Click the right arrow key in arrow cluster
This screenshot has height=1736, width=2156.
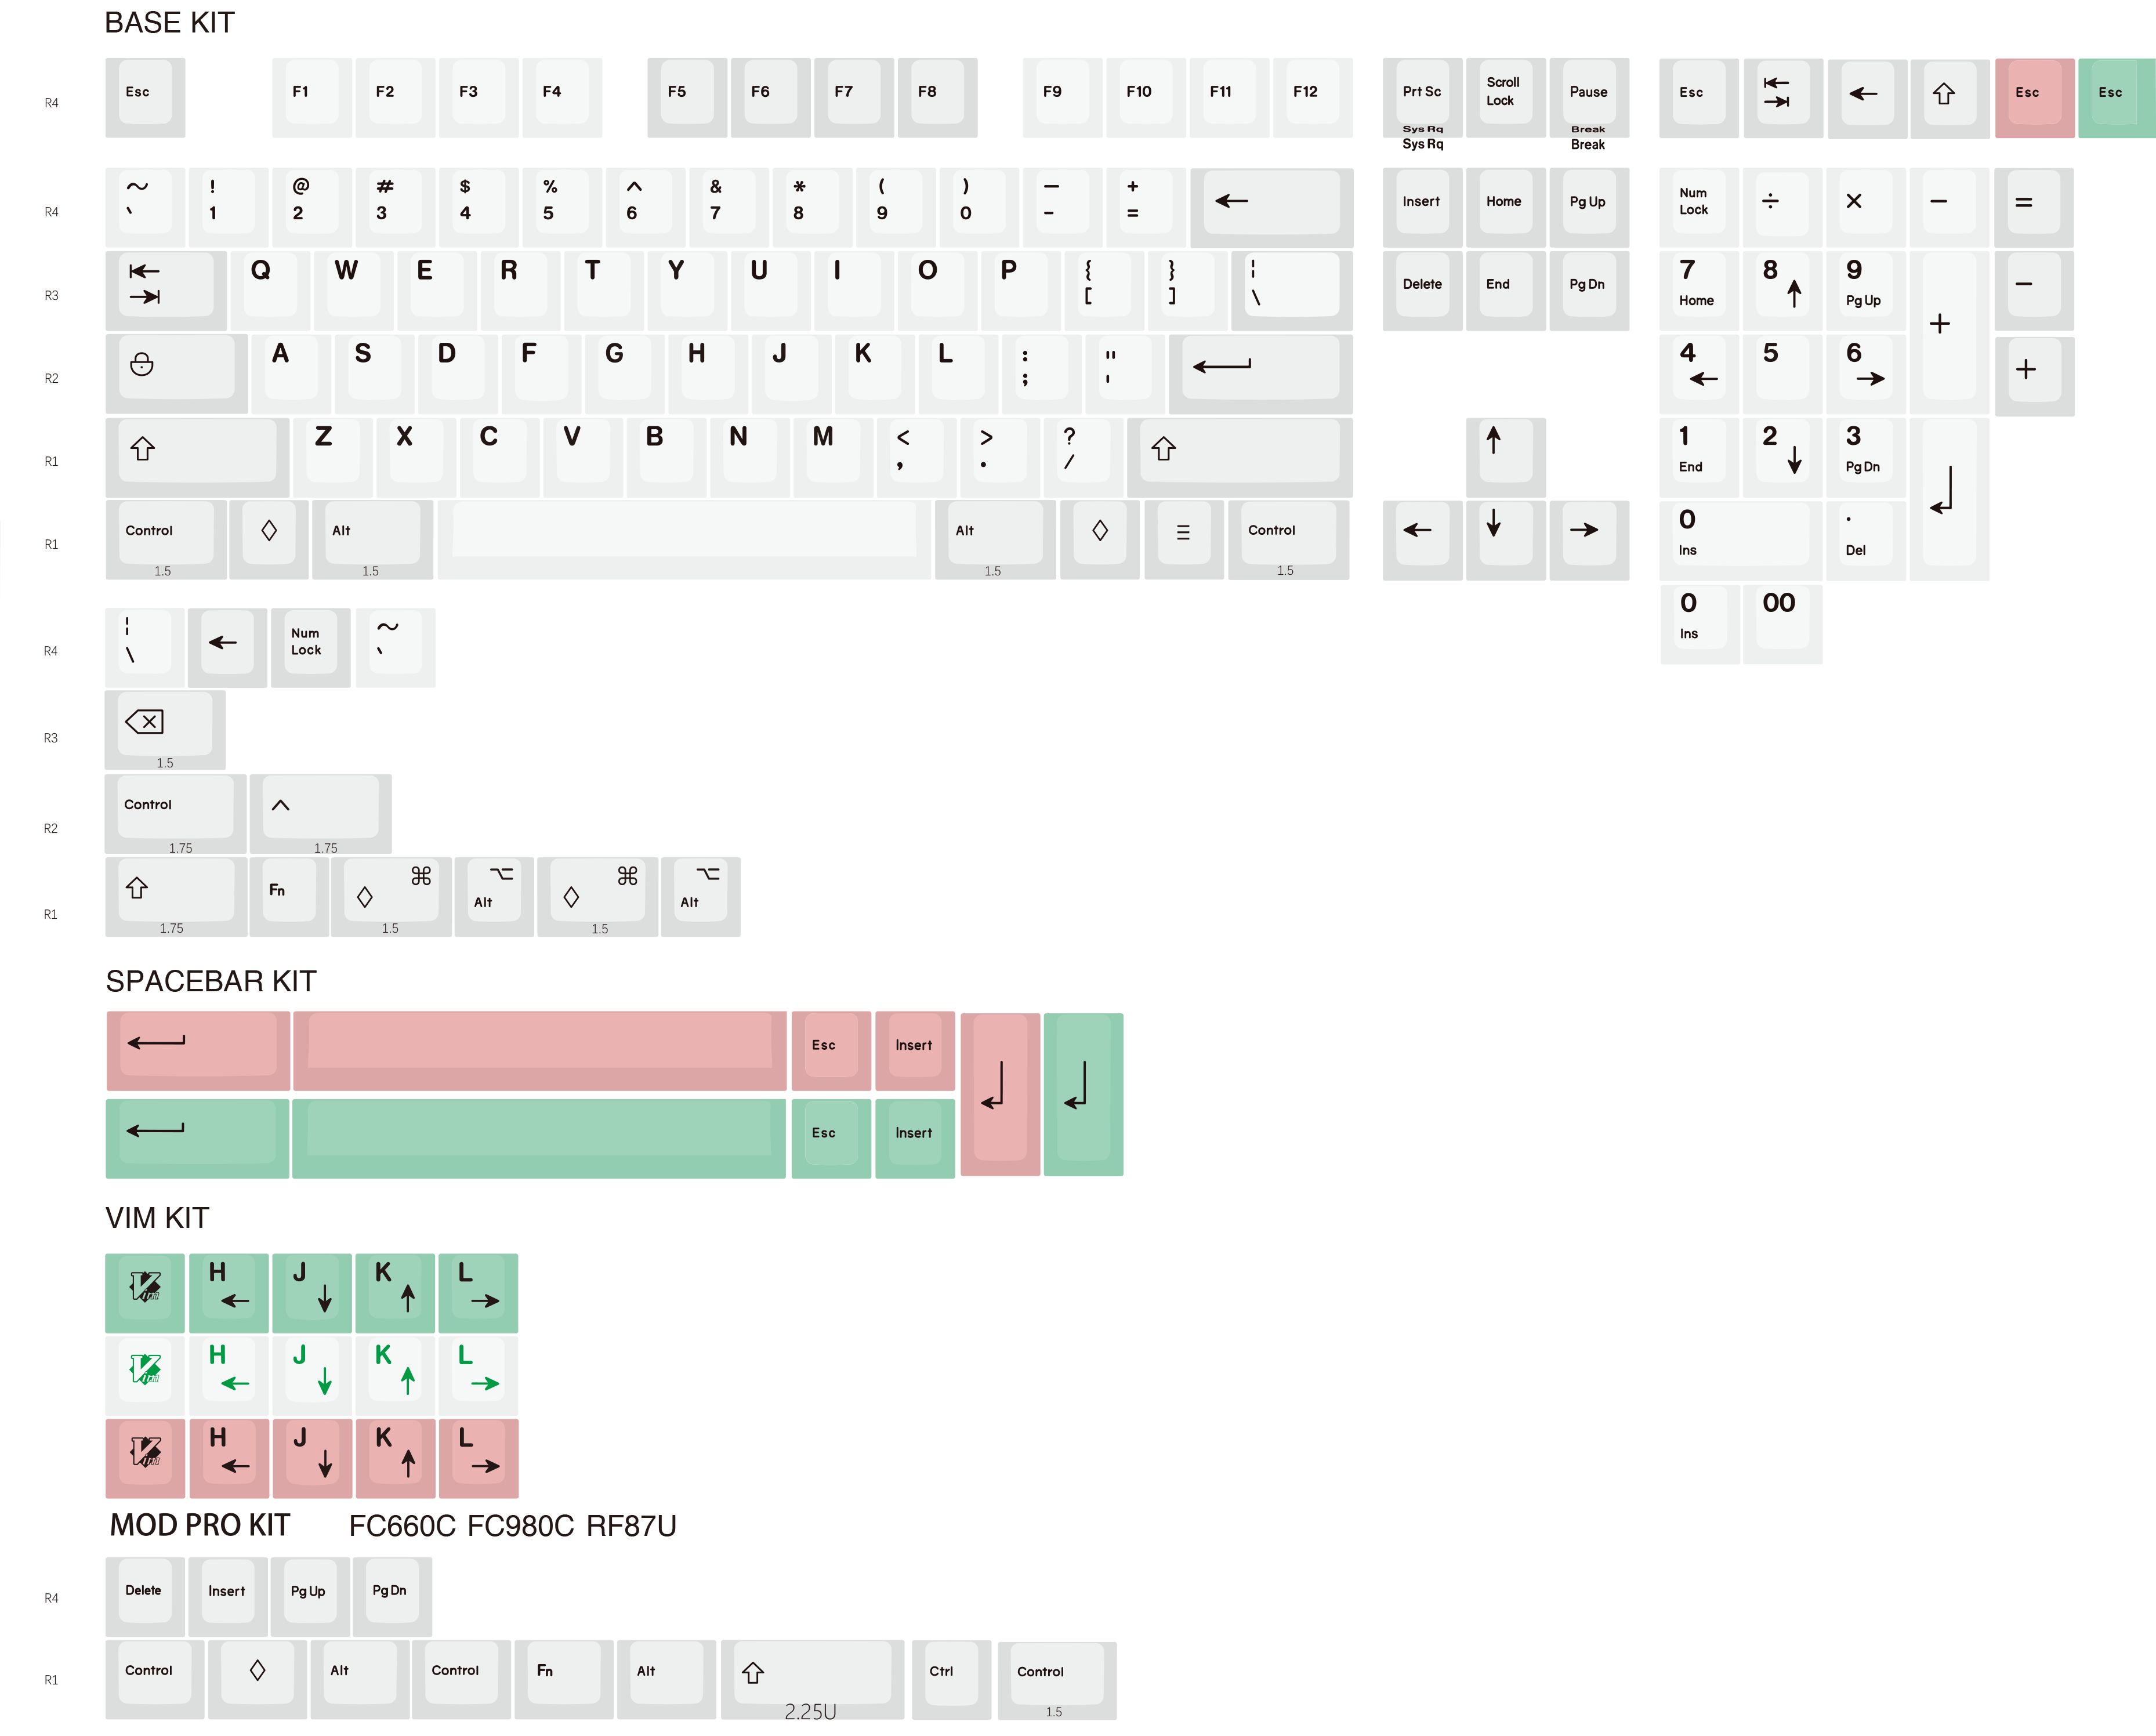pyautogui.click(x=1589, y=540)
